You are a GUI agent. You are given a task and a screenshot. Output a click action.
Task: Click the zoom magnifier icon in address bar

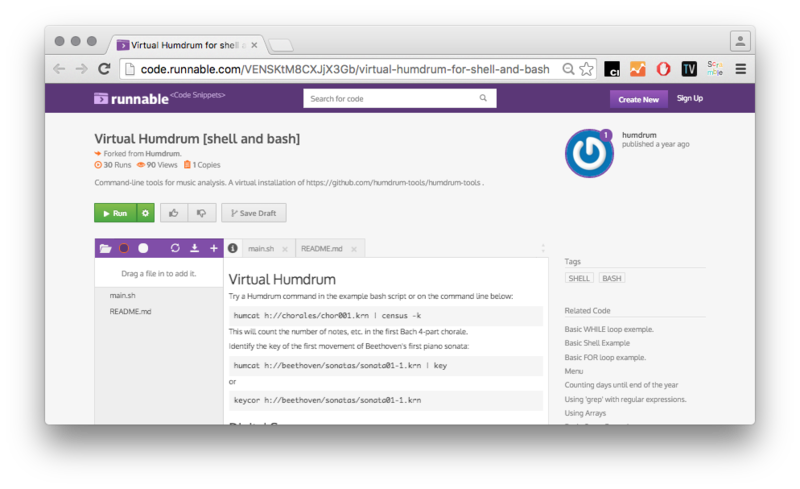coord(568,69)
